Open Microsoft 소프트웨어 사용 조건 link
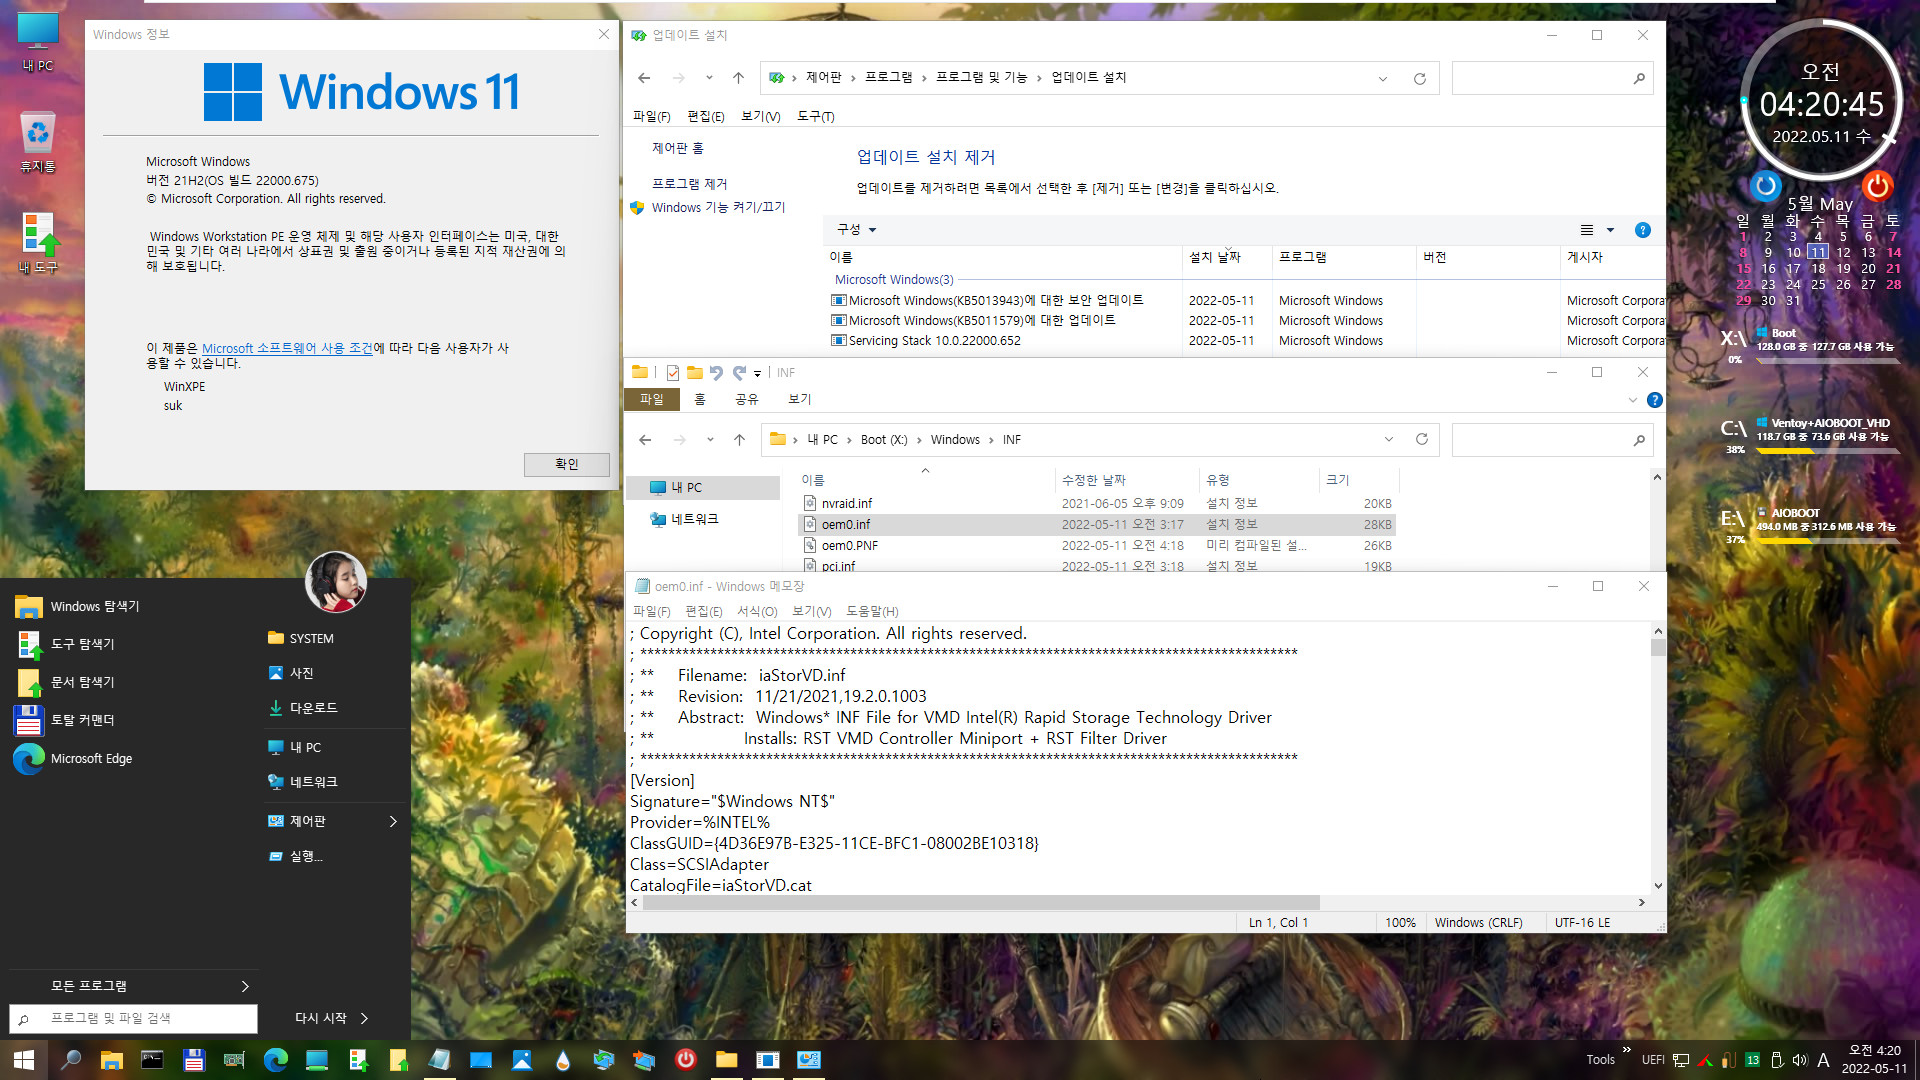The width and height of the screenshot is (1920, 1080). 287,349
